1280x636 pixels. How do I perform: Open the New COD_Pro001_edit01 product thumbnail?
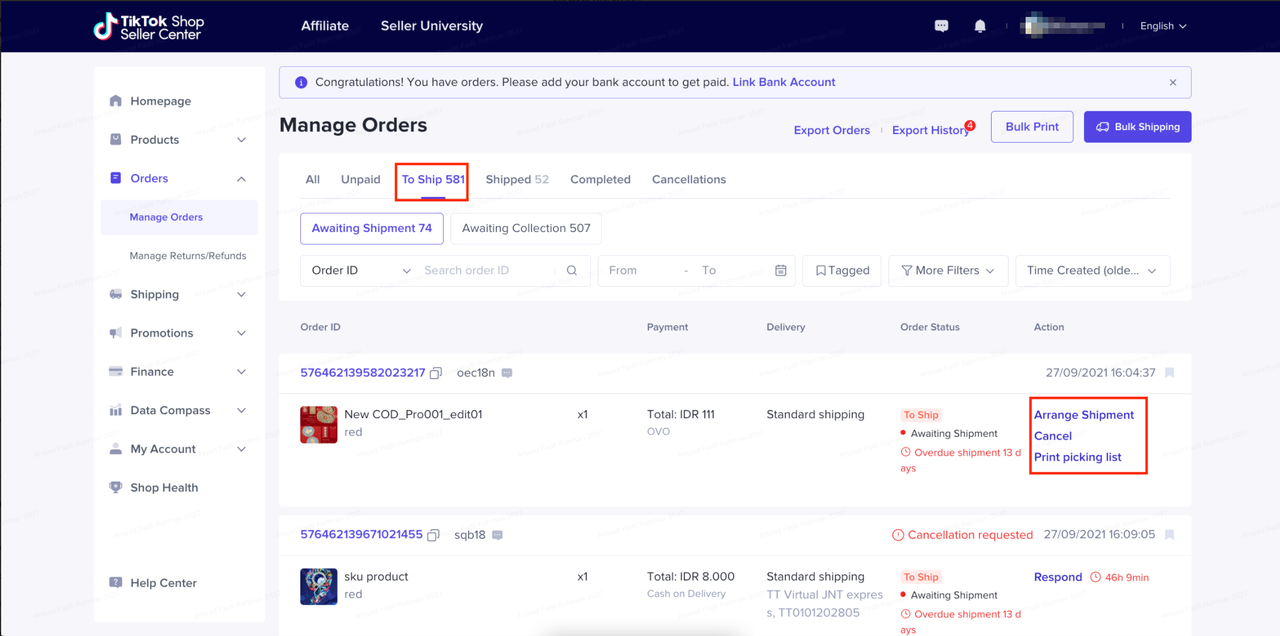pos(319,424)
